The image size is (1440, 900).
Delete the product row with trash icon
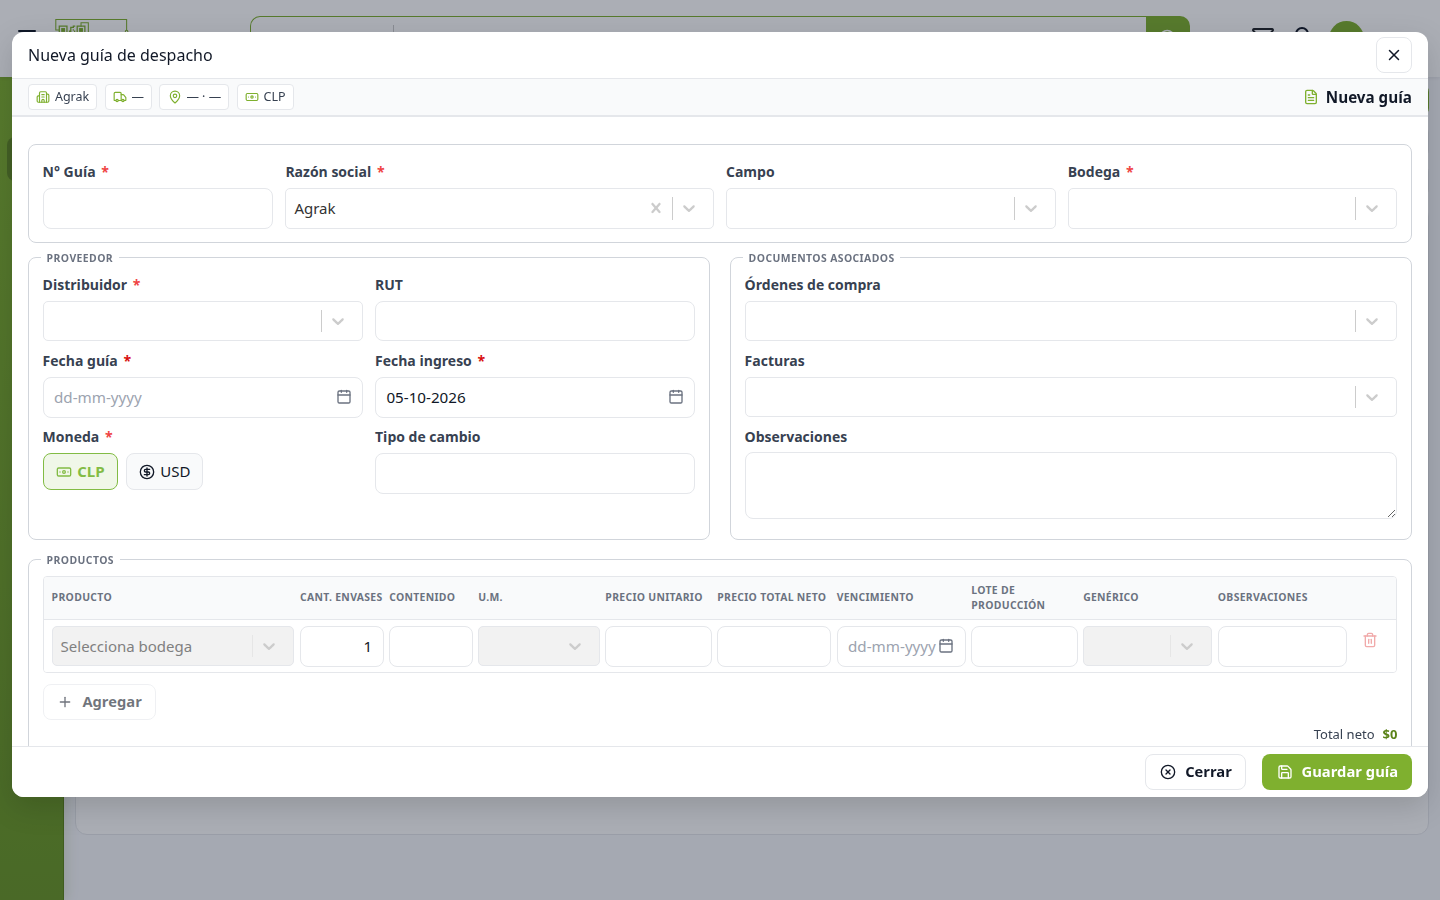click(1370, 640)
